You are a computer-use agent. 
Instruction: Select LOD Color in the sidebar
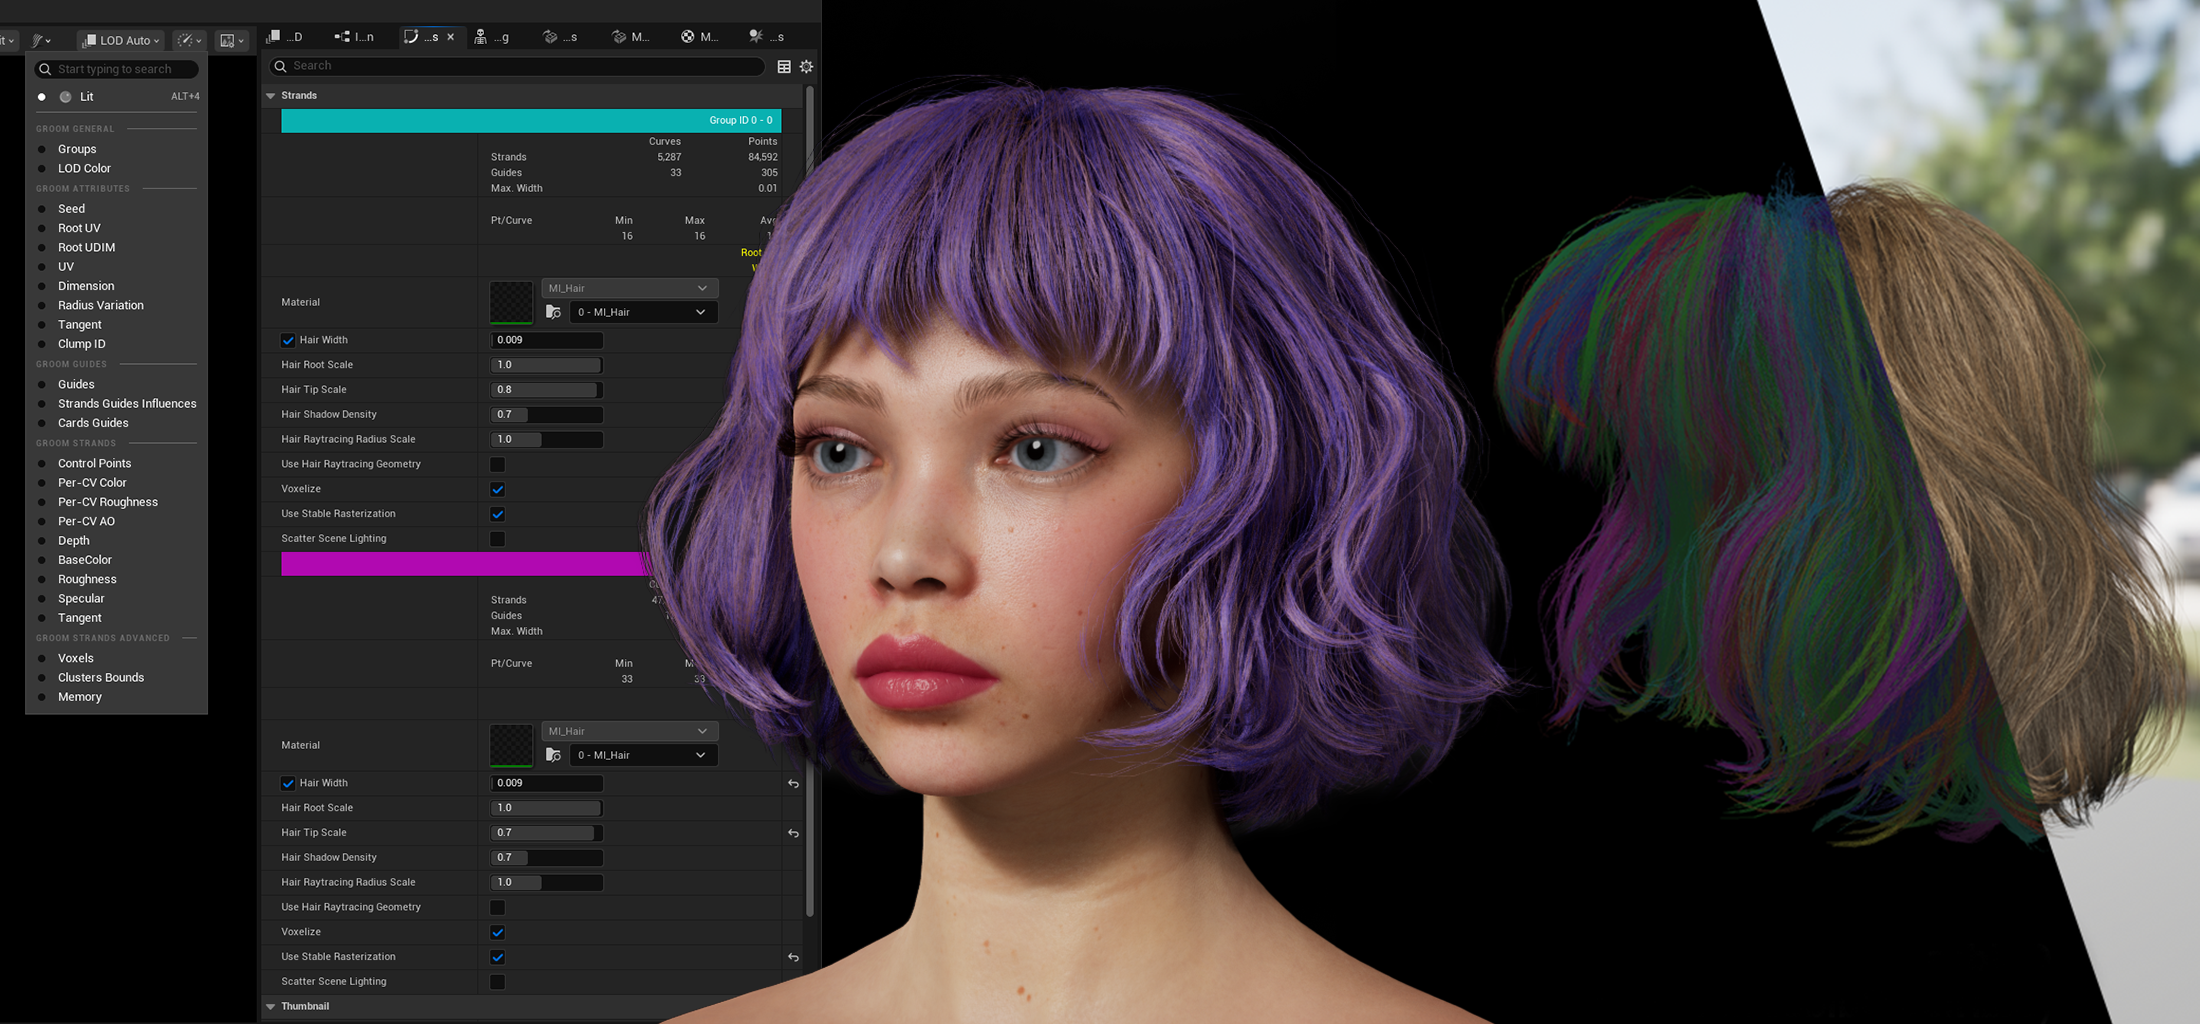(x=84, y=168)
